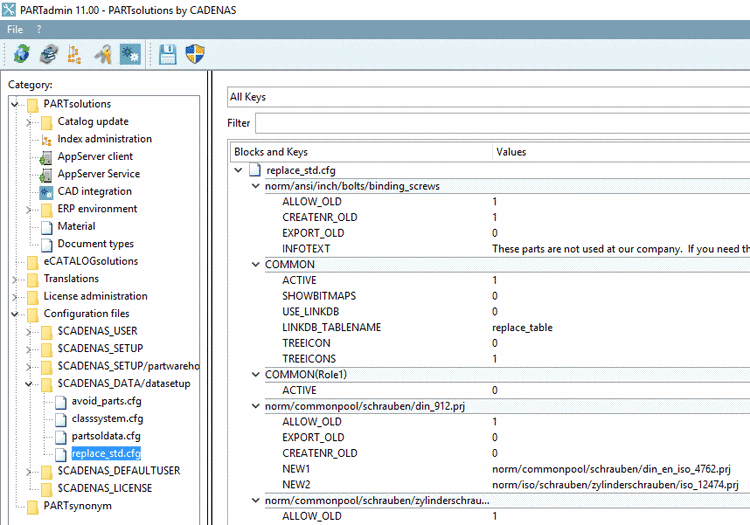Screen dimensions: 750x525
Task: Open the All Keys dropdown
Action: 488,97
